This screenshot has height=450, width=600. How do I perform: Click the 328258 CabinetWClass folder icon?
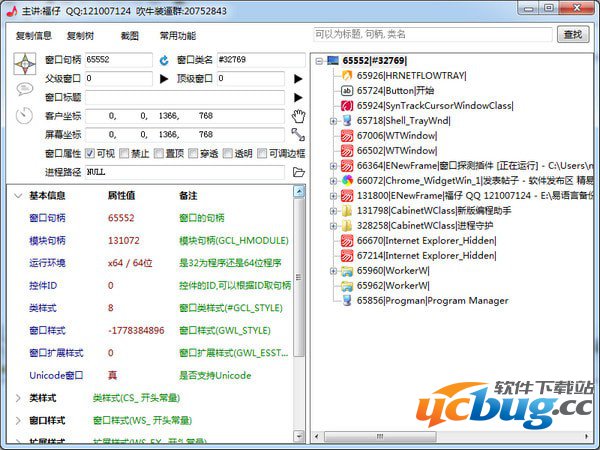(x=347, y=225)
